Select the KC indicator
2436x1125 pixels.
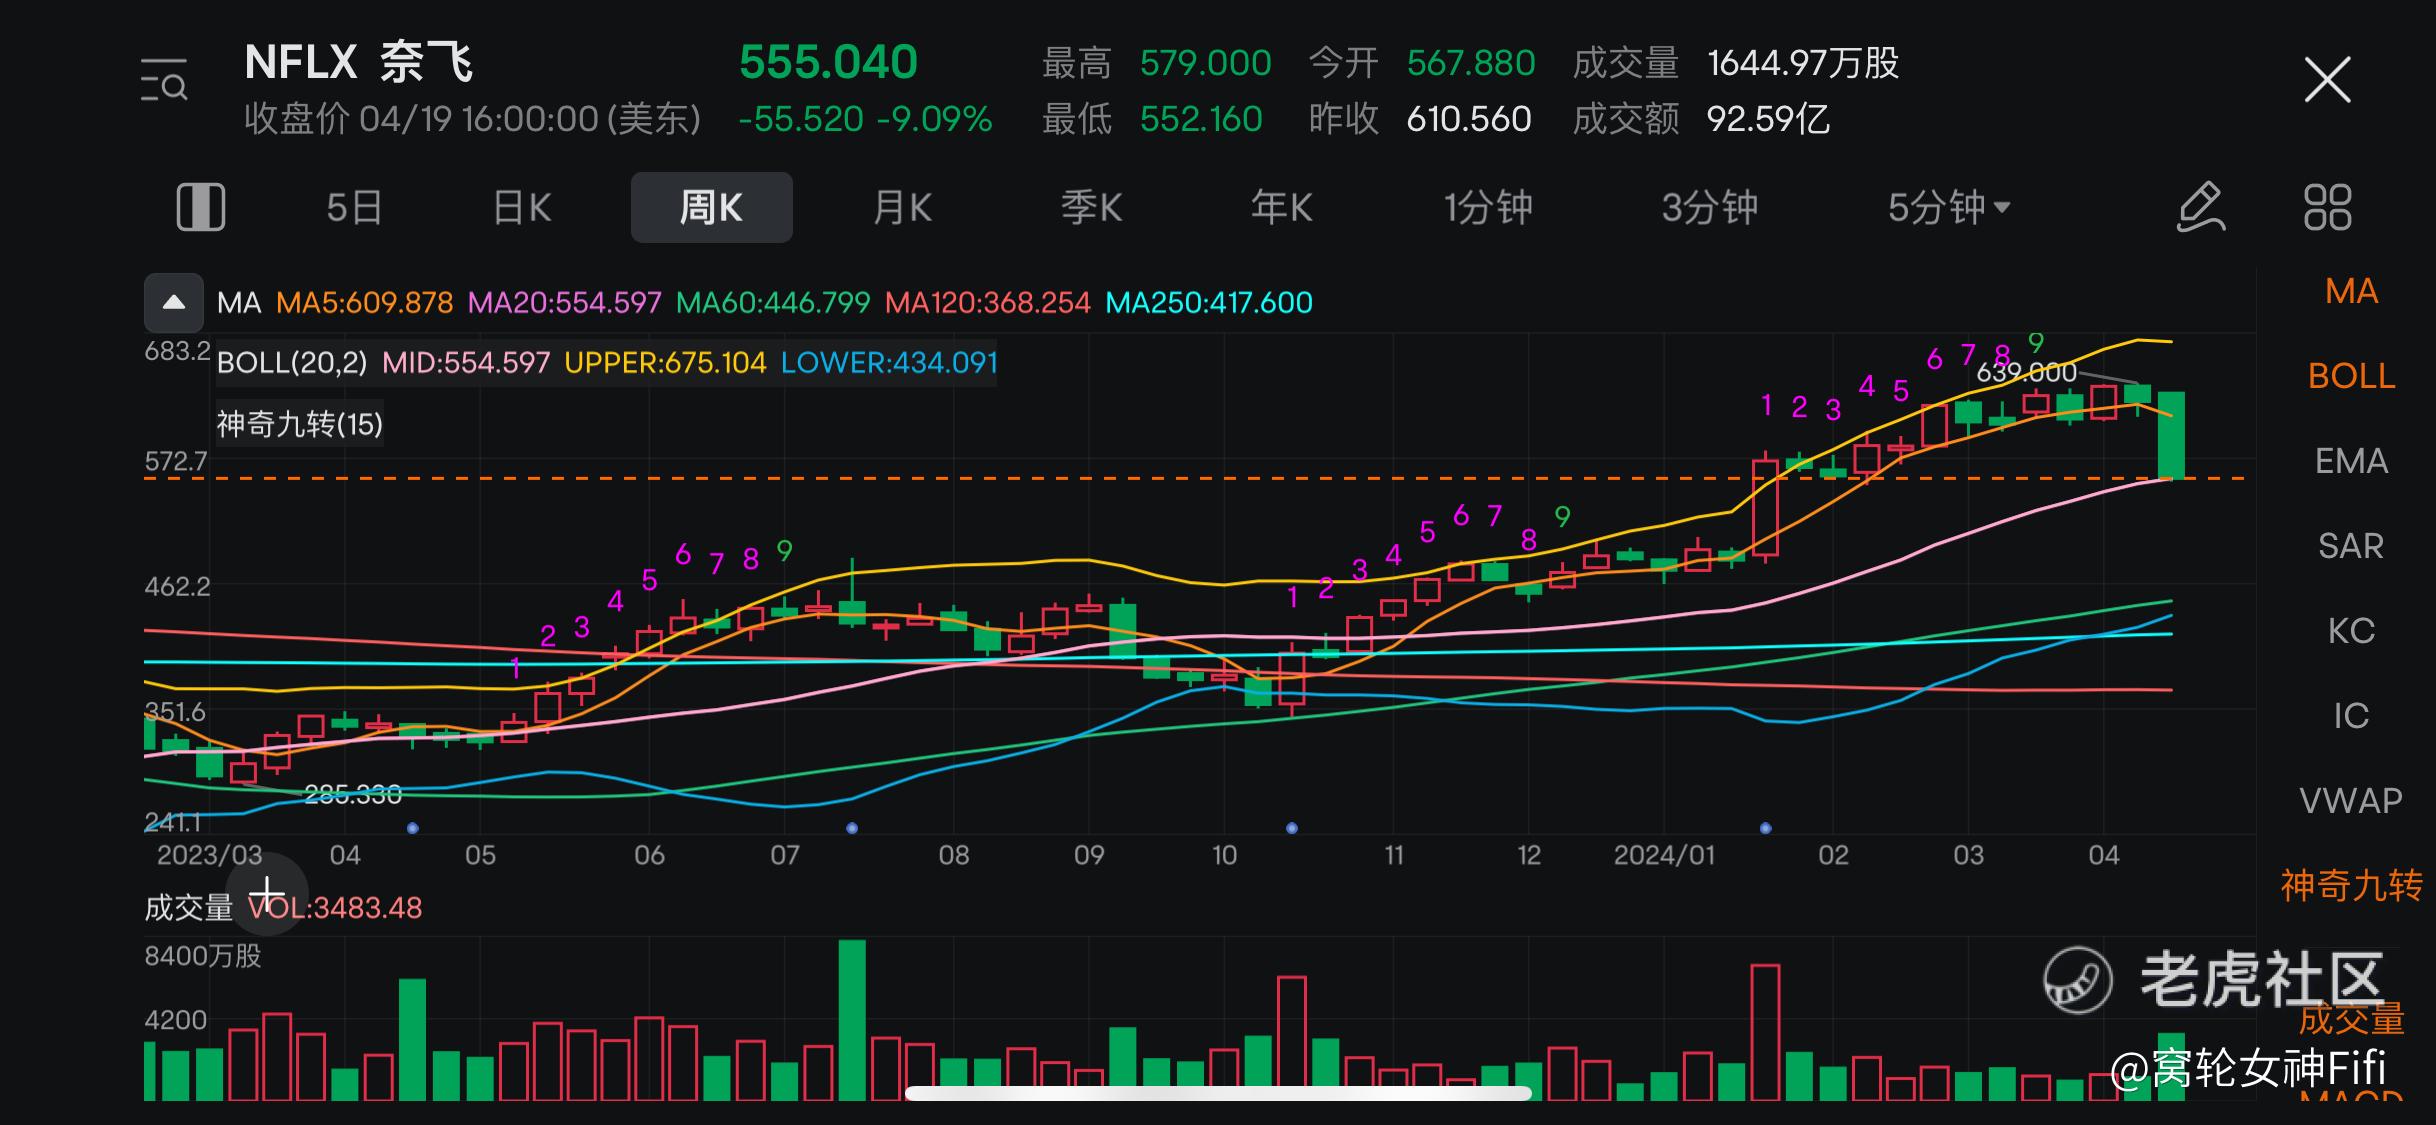2351,632
